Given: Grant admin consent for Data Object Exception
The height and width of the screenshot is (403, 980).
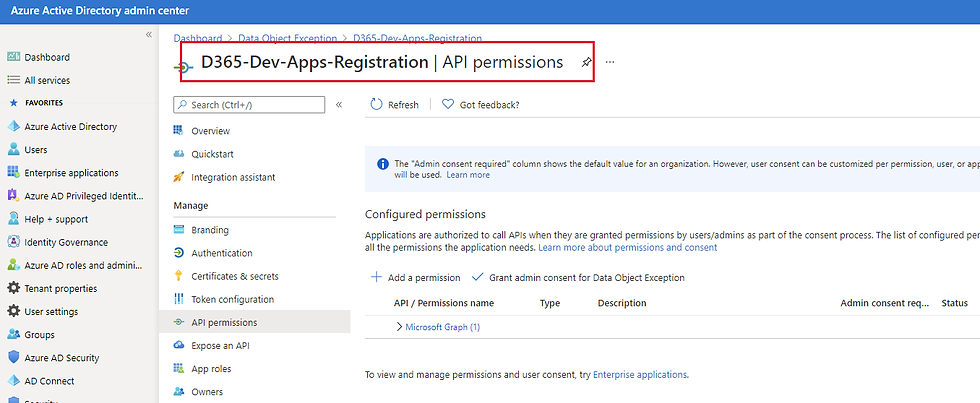Looking at the screenshot, I should coord(578,277).
